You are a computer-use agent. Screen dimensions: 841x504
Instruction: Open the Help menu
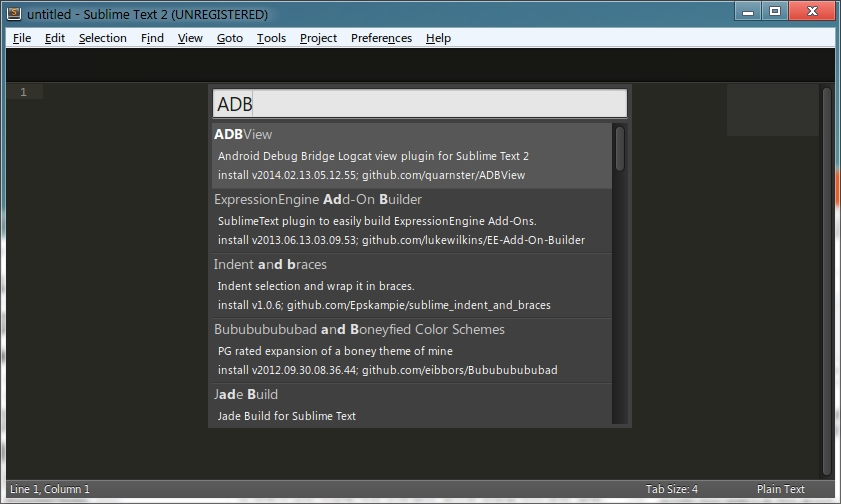click(438, 38)
